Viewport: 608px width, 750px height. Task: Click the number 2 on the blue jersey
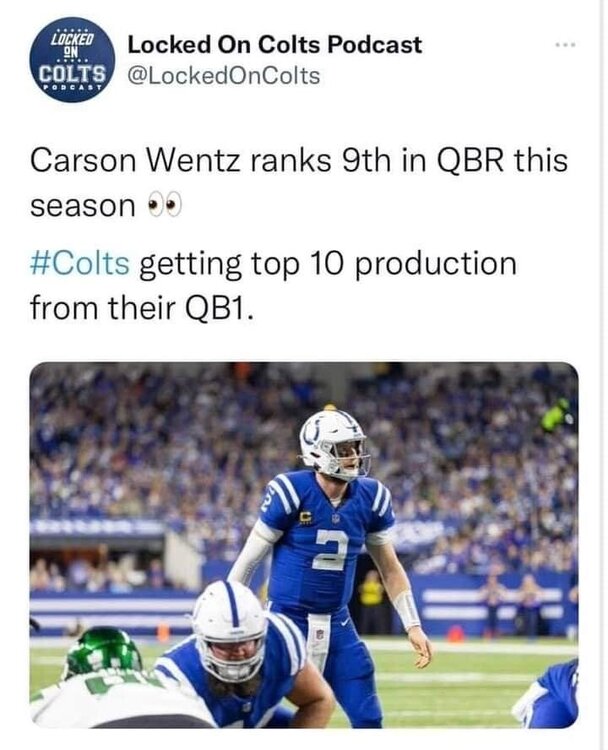tap(330, 550)
